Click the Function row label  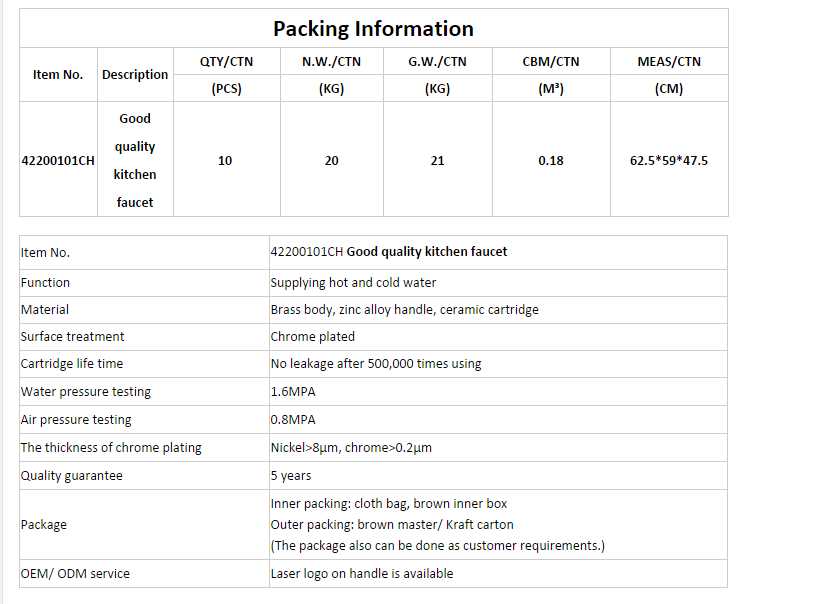tap(46, 283)
